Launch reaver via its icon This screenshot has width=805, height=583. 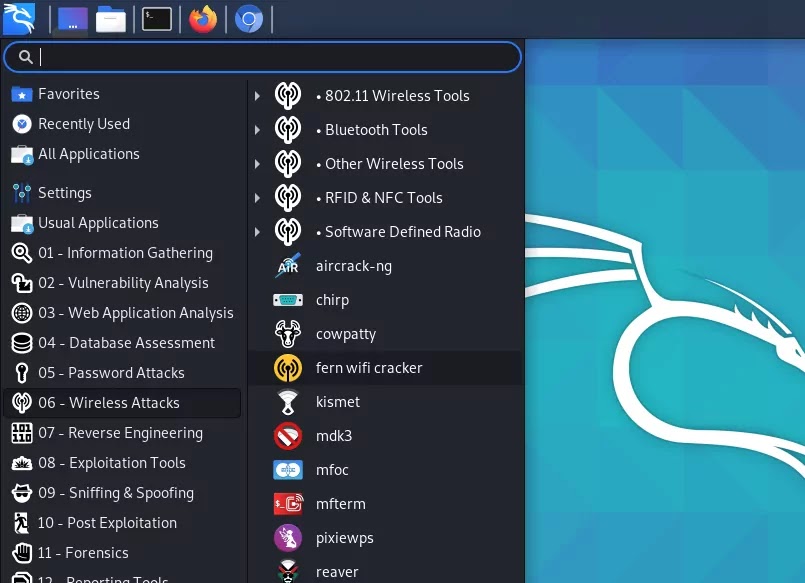click(x=288, y=571)
